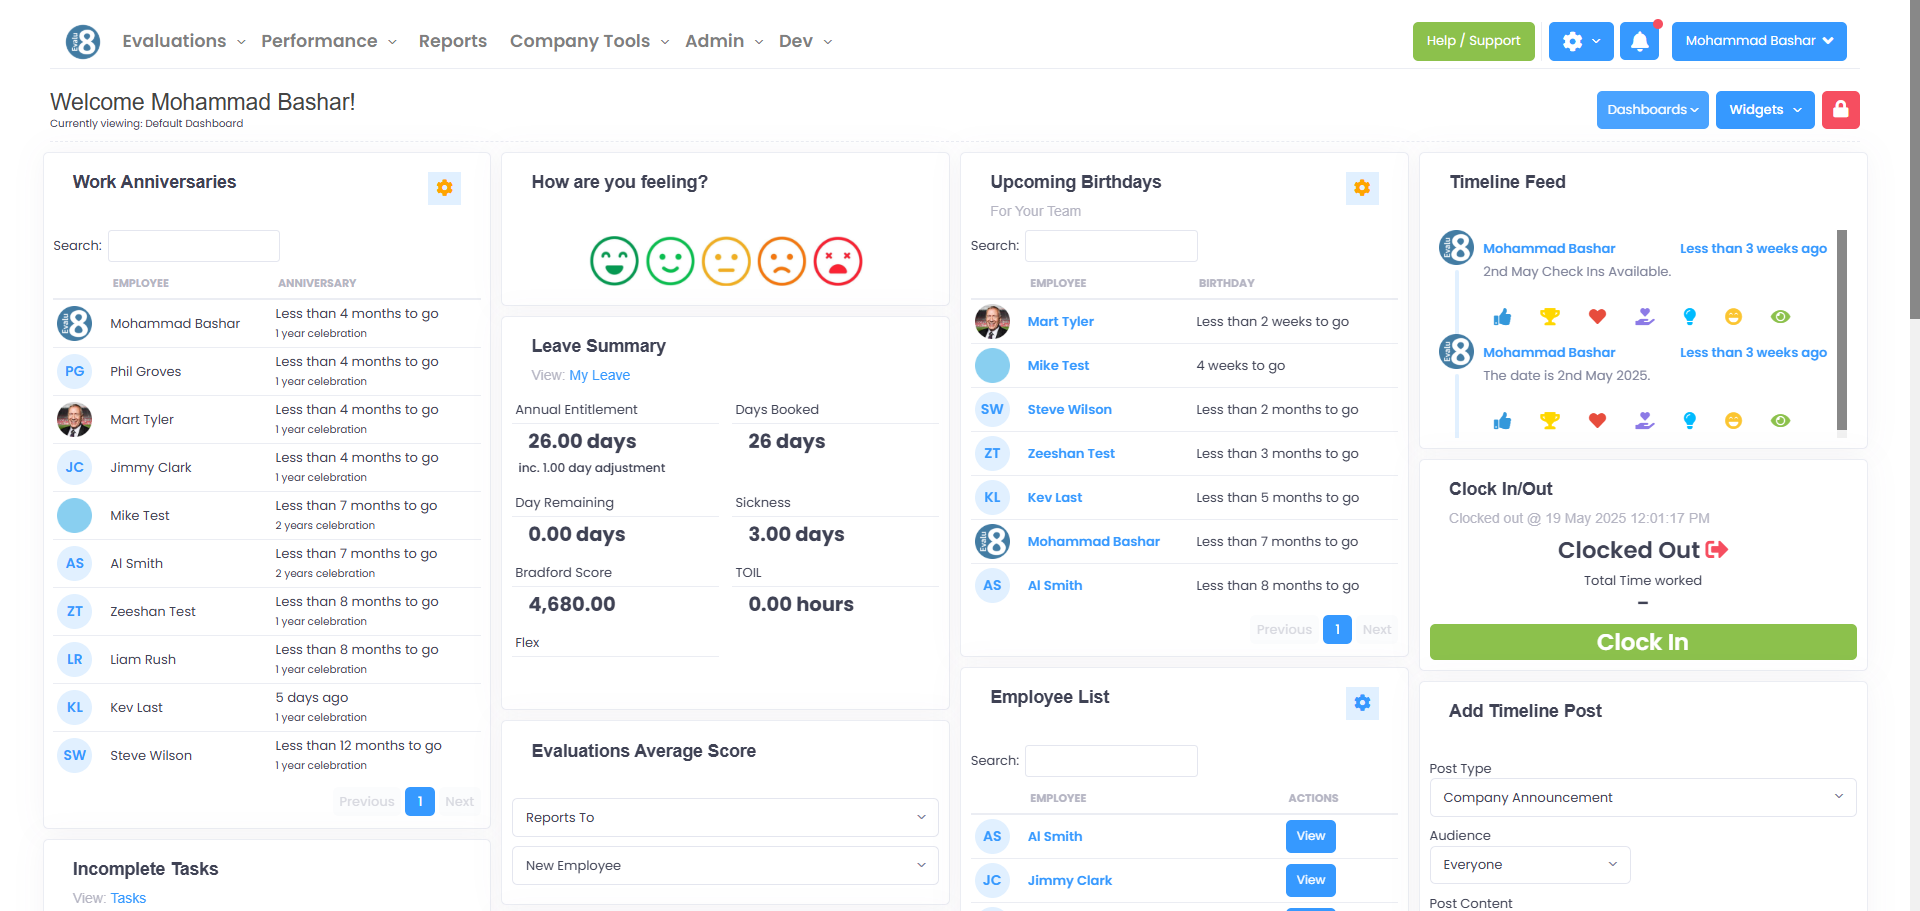The width and height of the screenshot is (1920, 911).
Task: Heart the 'date is 2nd May 2025' post
Action: pyautogui.click(x=1598, y=421)
